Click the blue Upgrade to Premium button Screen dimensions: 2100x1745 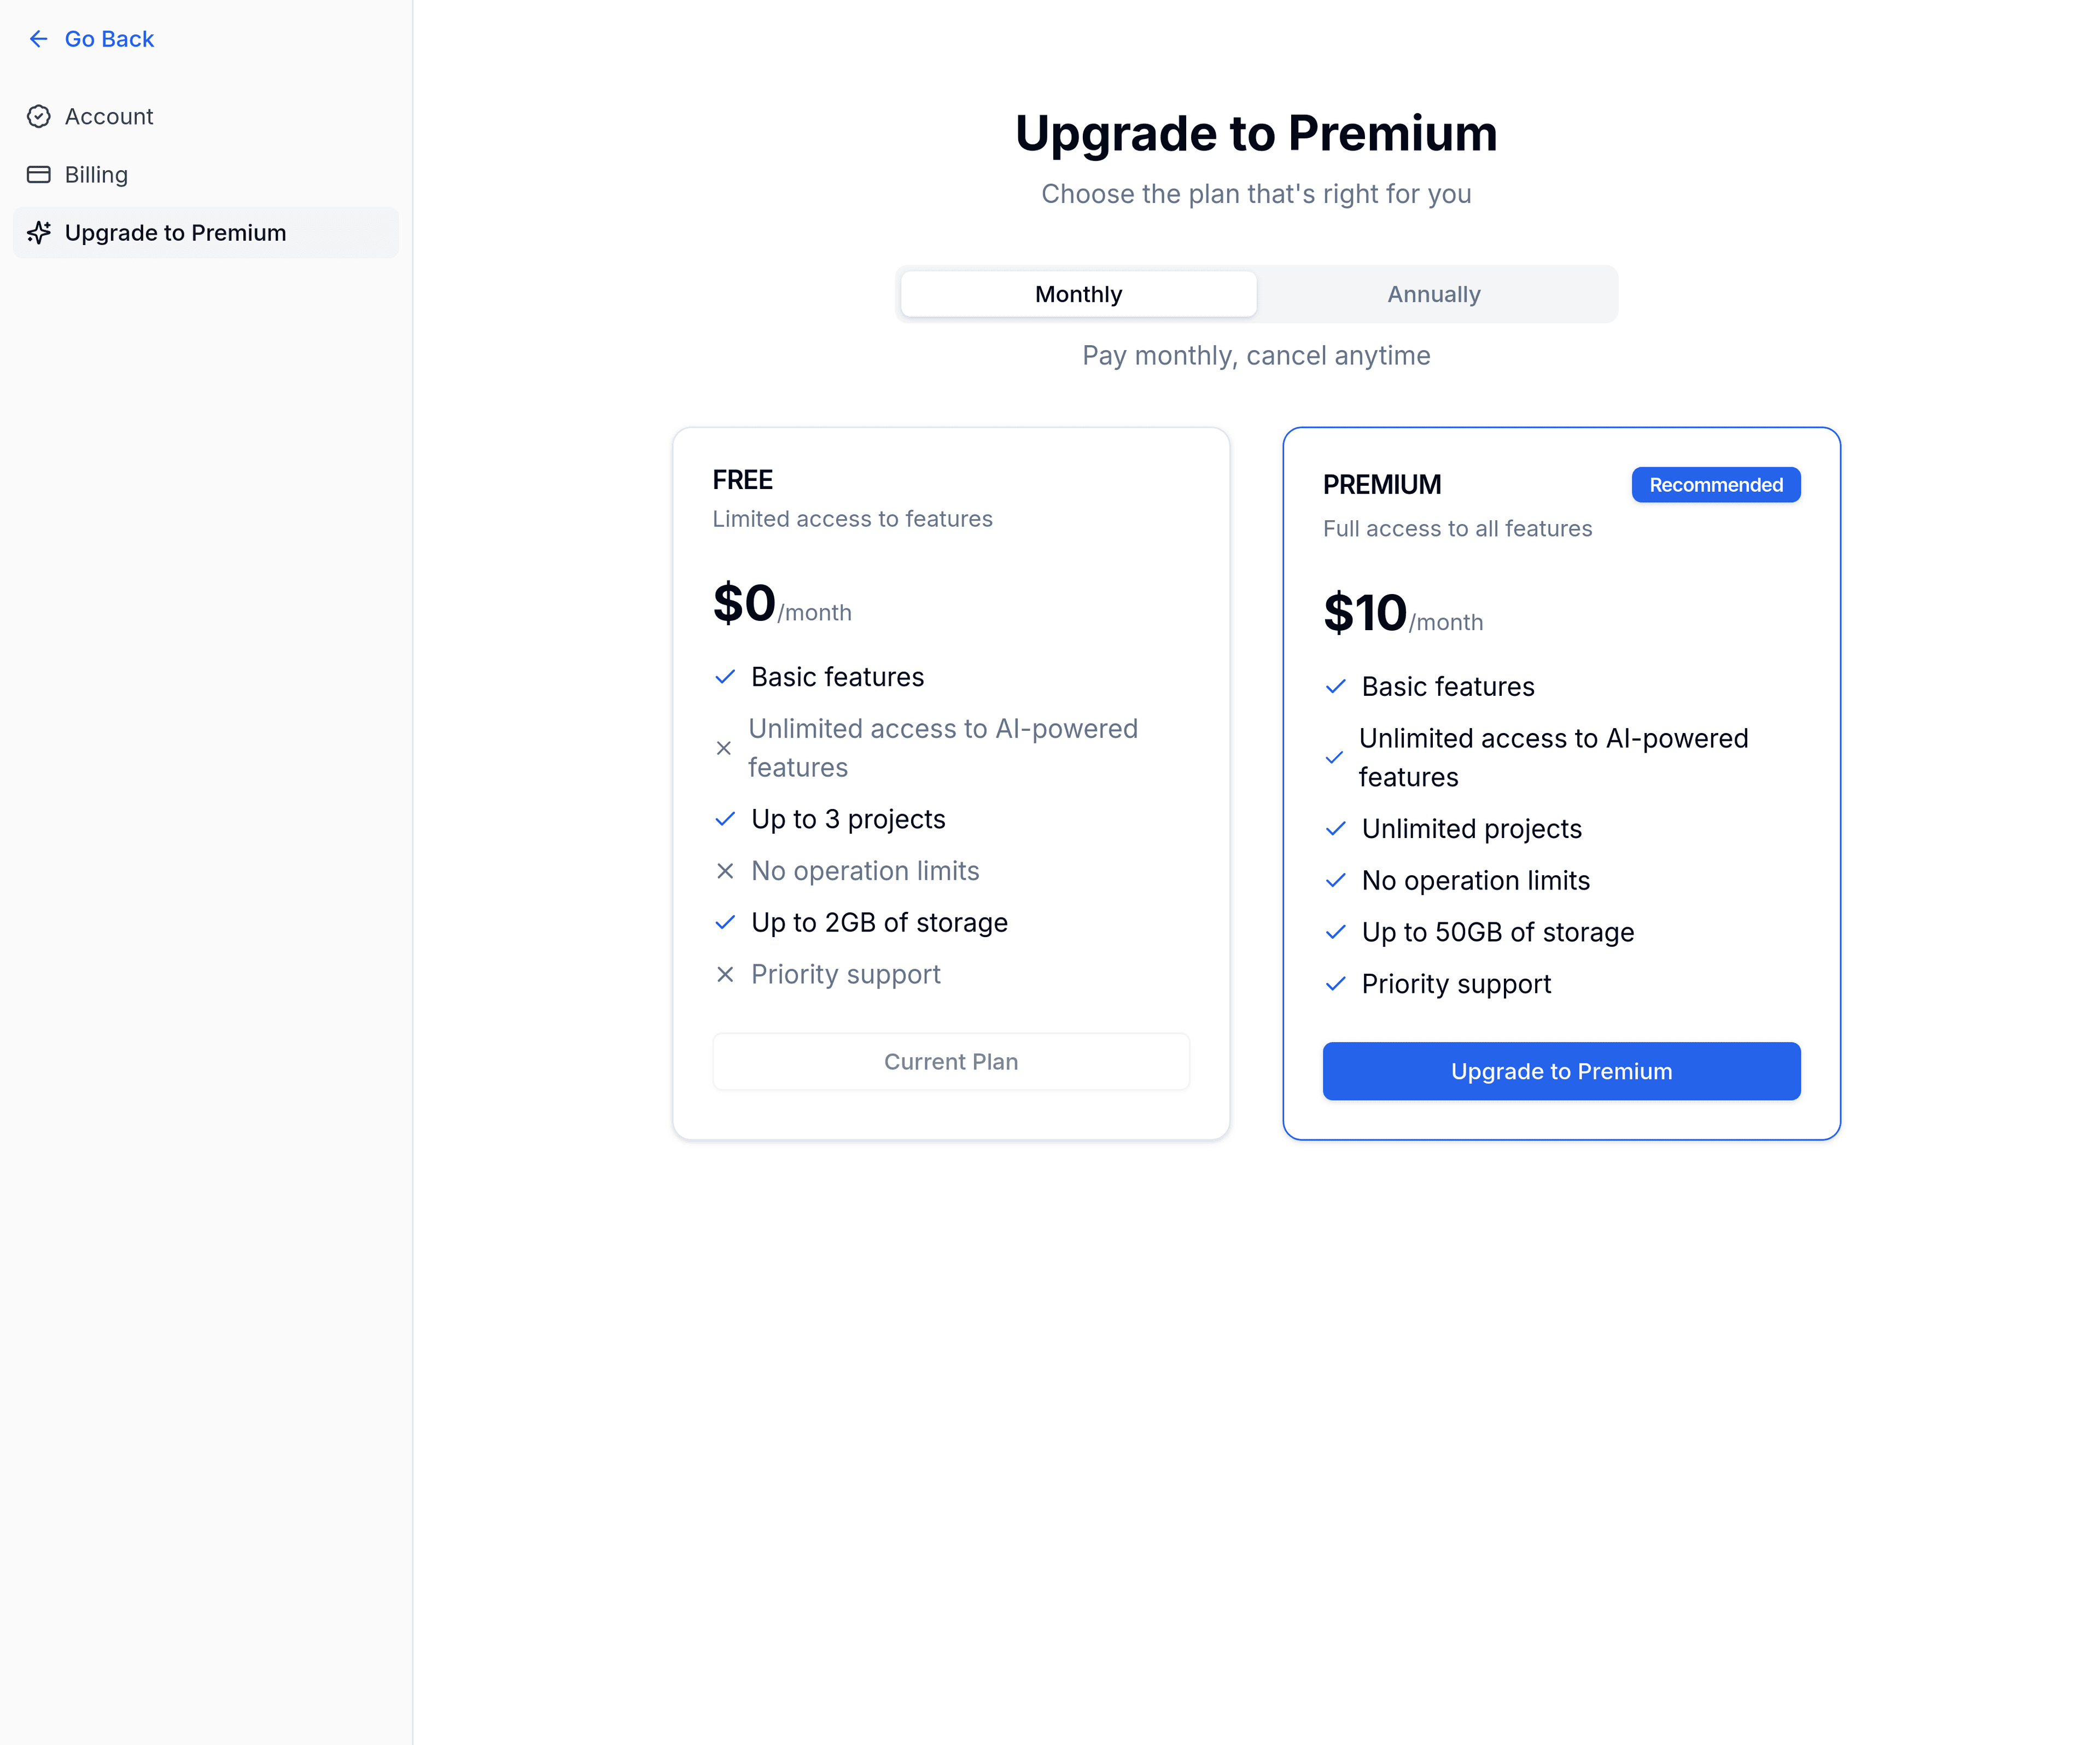click(x=1561, y=1071)
